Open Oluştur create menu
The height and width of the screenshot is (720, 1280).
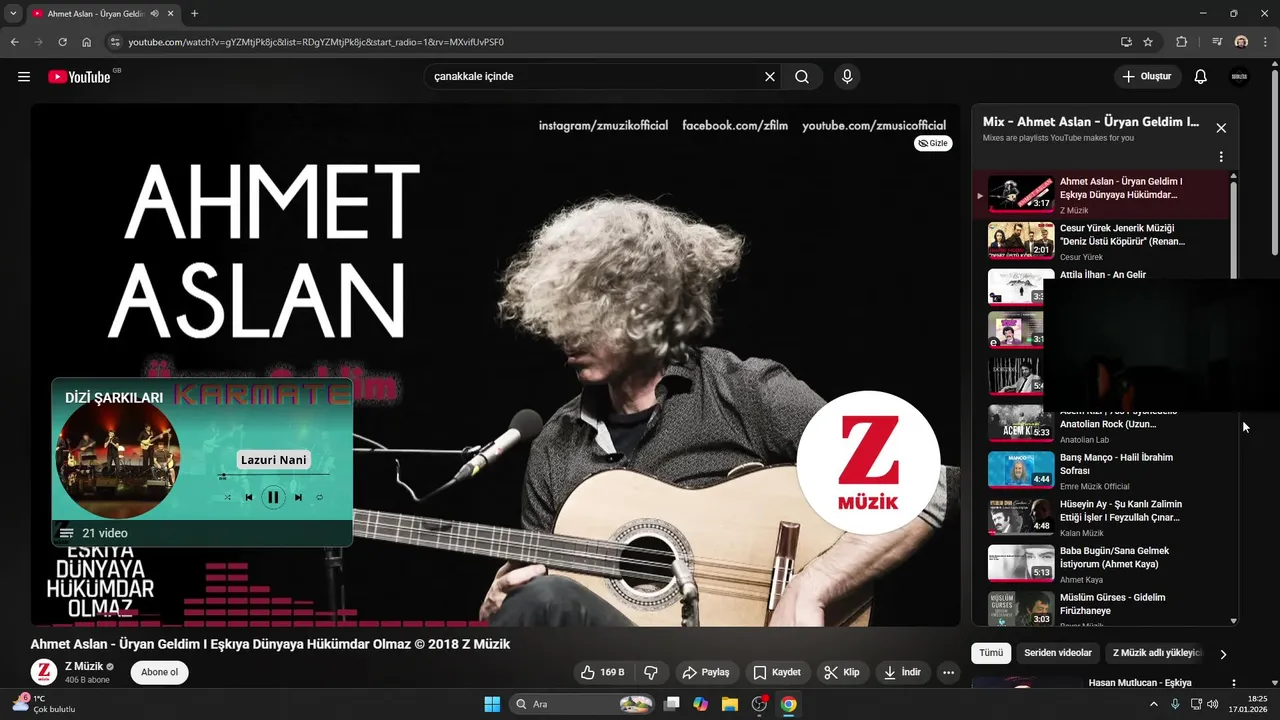point(1148,77)
